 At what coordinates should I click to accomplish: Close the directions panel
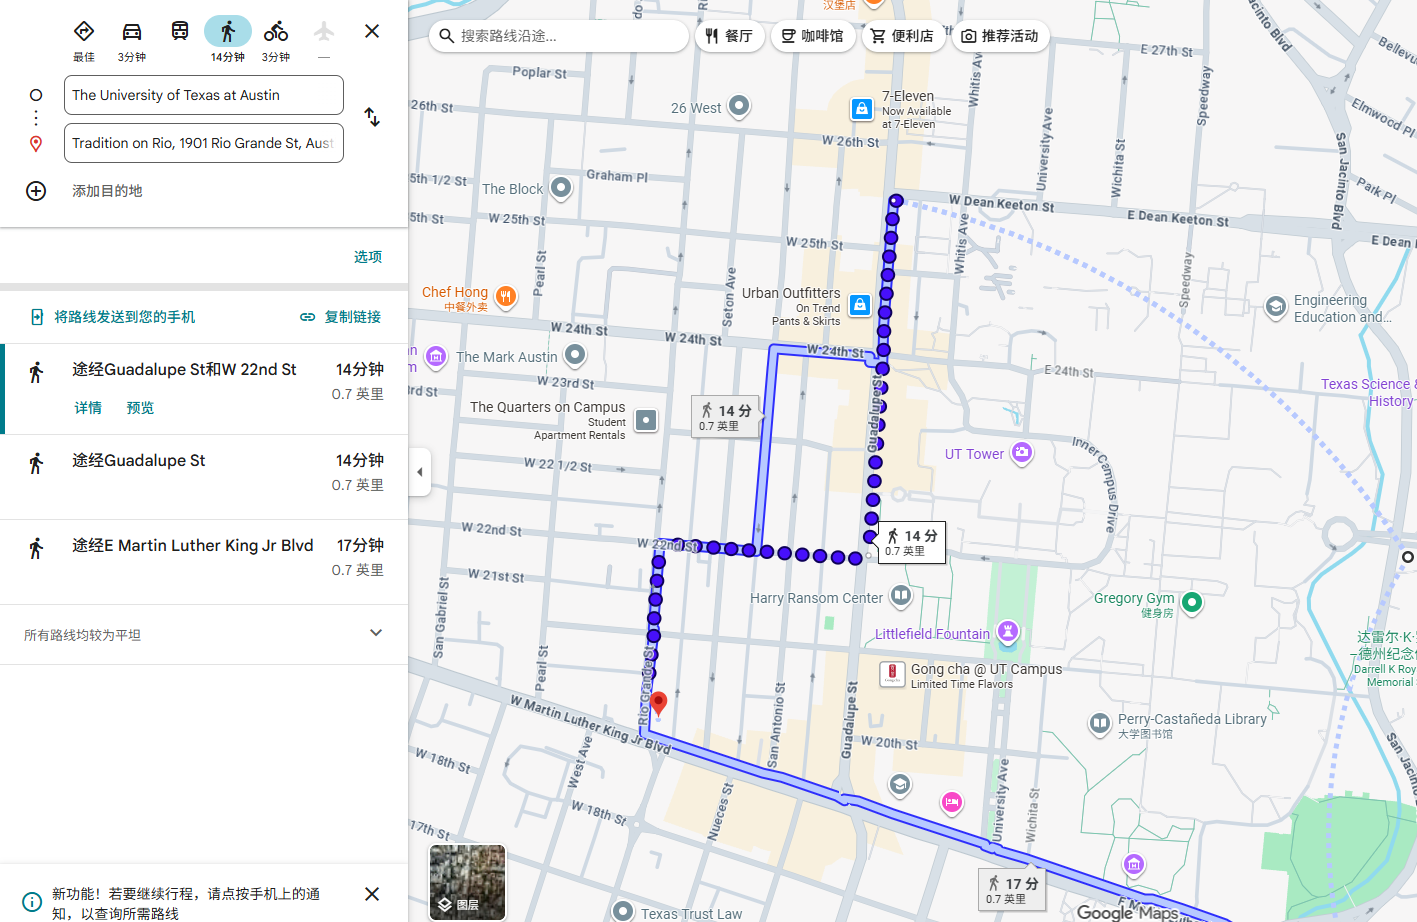pyautogui.click(x=372, y=31)
